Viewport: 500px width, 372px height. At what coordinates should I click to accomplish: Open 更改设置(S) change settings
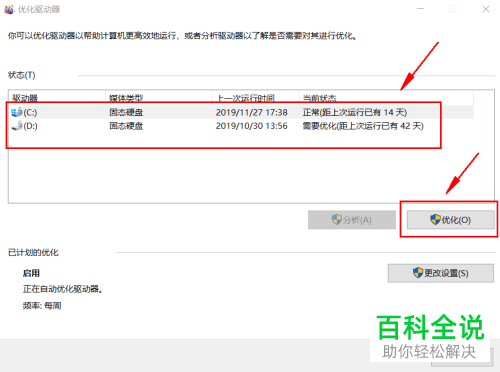pos(441,273)
